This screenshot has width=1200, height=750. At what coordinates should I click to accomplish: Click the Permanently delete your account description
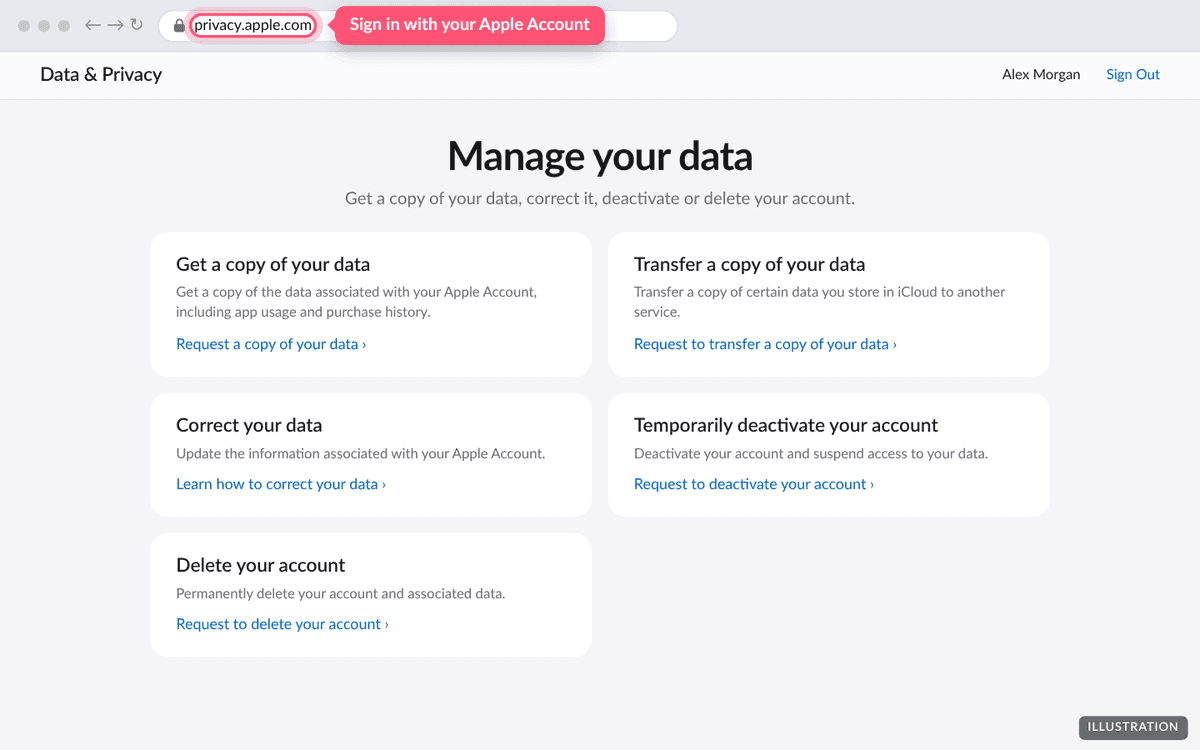pyautogui.click(x=341, y=593)
